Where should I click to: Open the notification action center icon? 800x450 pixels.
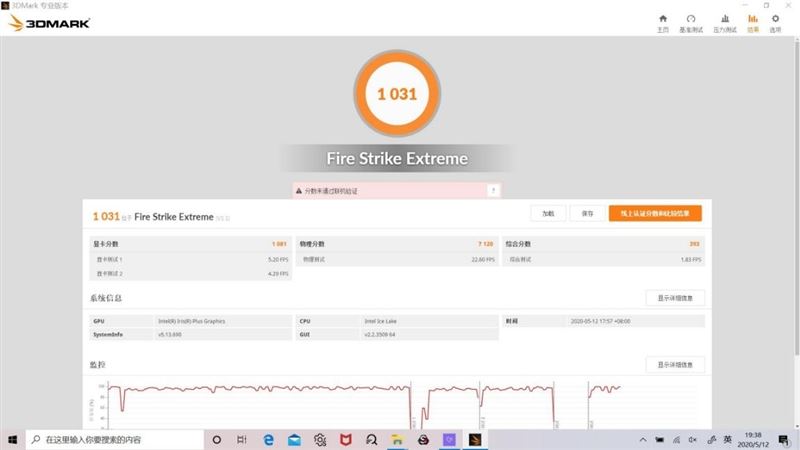tap(784, 439)
